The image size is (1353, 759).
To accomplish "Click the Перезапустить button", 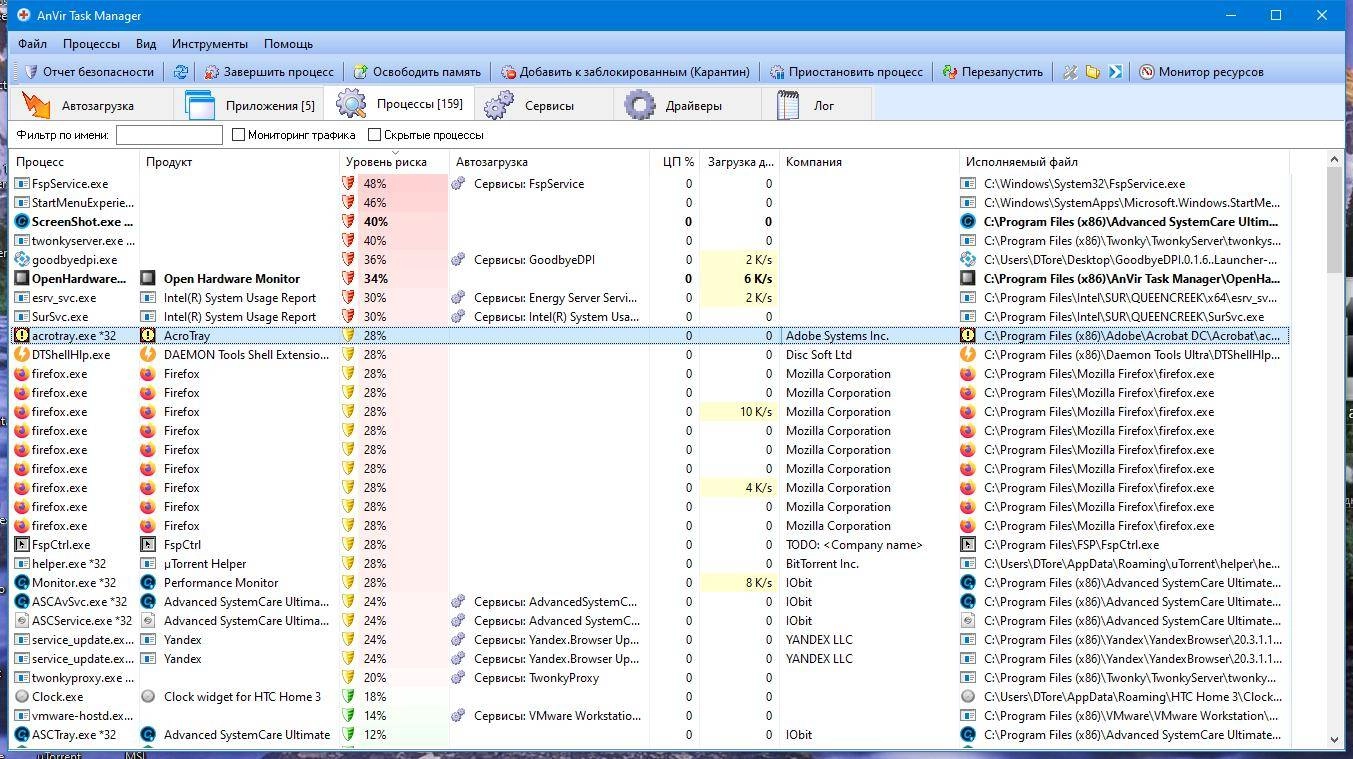I will (992, 72).
